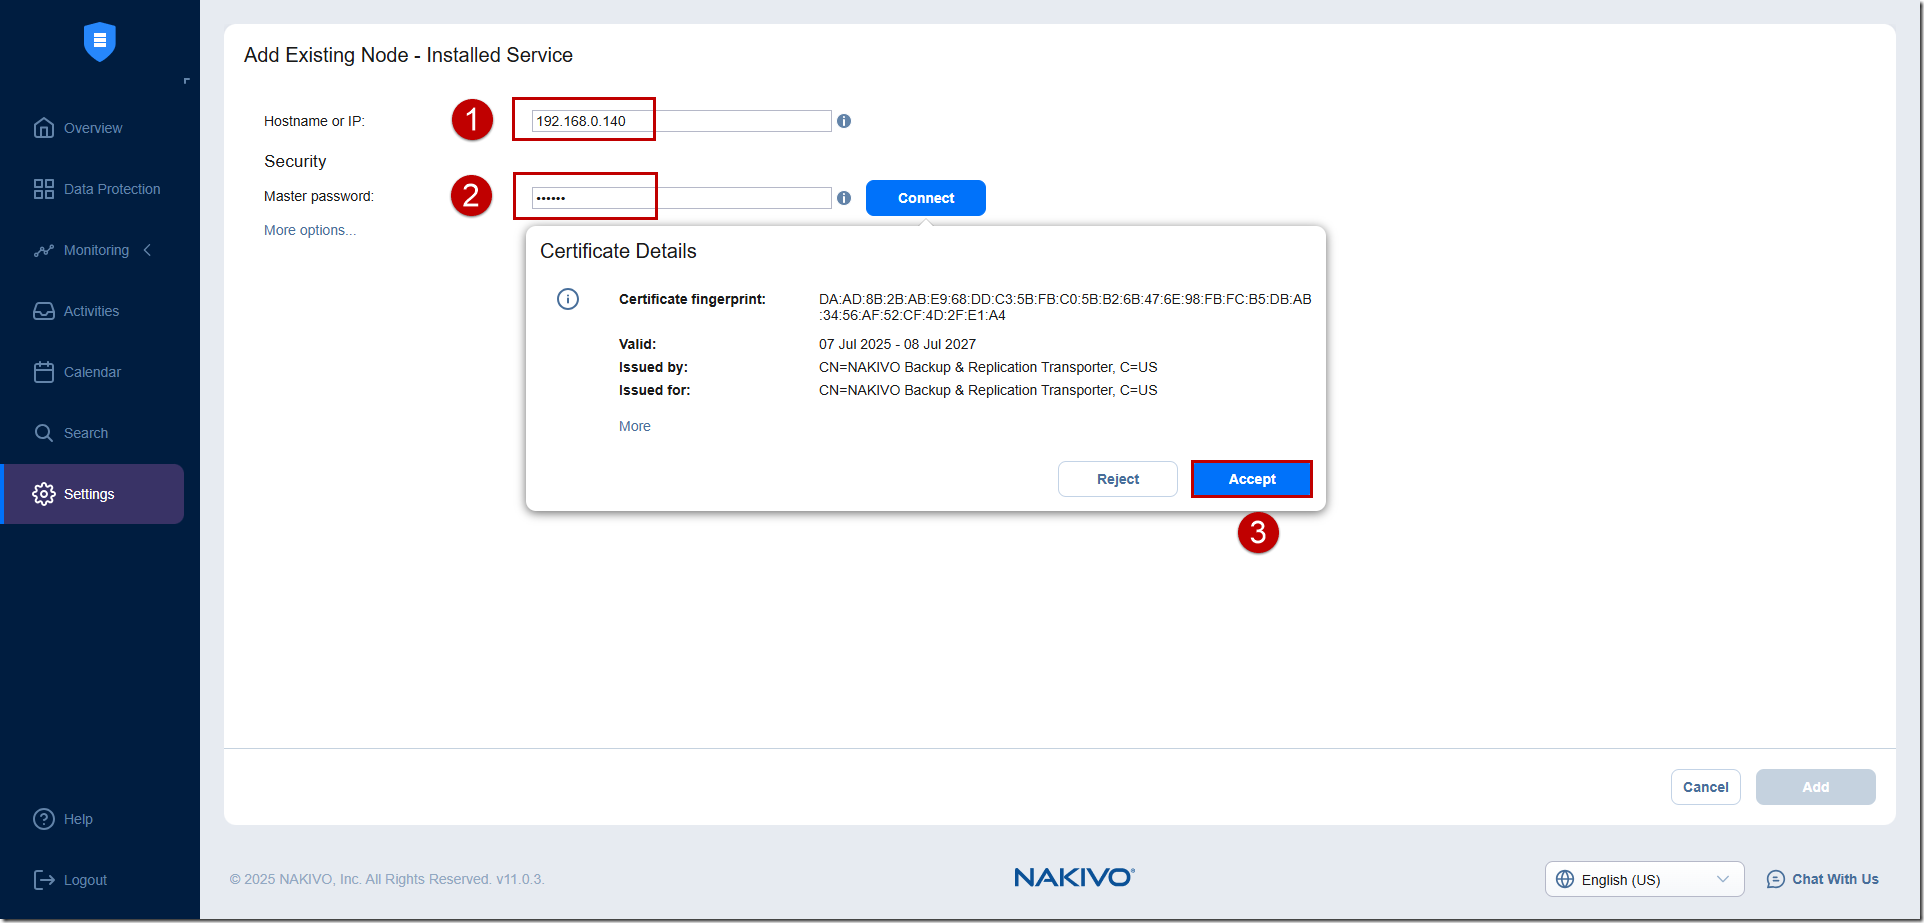Click the Data Protection grid icon
1924x923 pixels.
click(43, 189)
